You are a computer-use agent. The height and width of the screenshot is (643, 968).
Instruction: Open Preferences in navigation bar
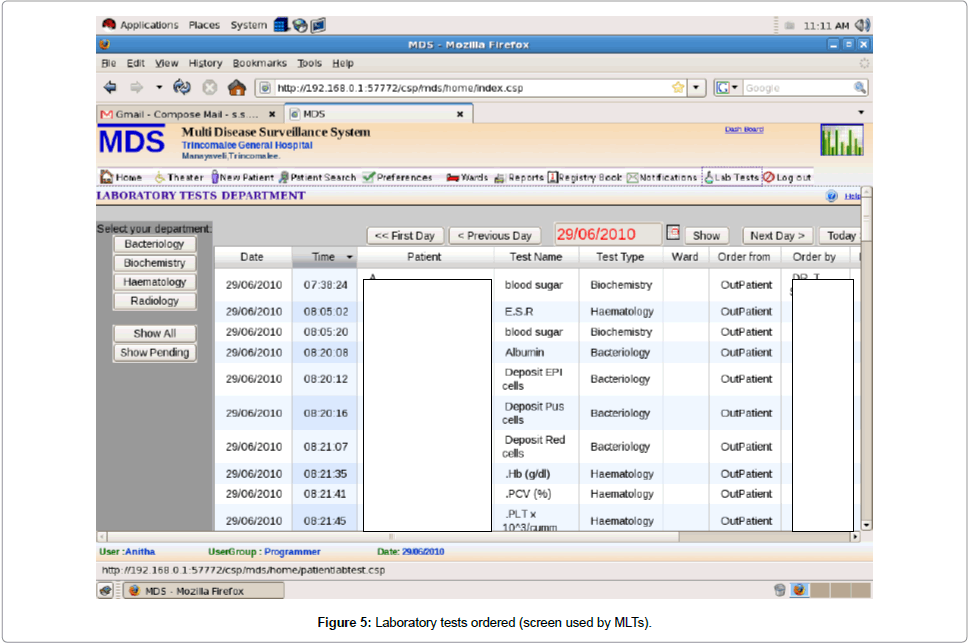(397, 177)
